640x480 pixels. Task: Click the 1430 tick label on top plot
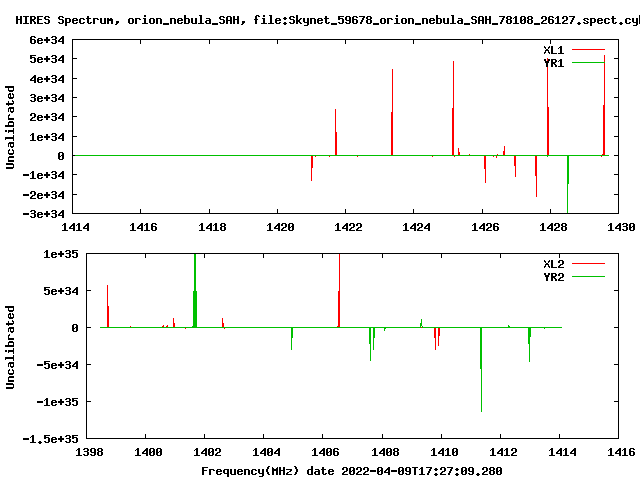tap(621, 227)
